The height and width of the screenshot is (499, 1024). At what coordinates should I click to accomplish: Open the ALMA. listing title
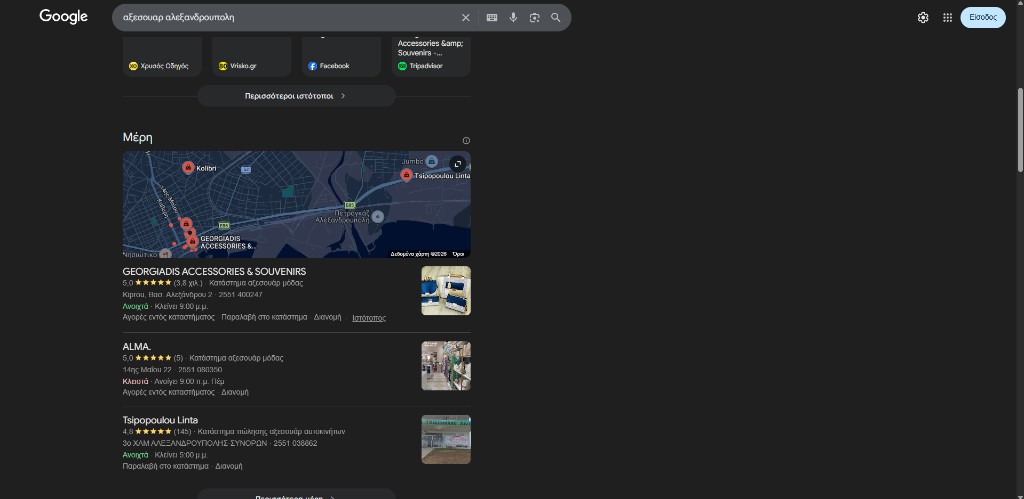[136, 346]
